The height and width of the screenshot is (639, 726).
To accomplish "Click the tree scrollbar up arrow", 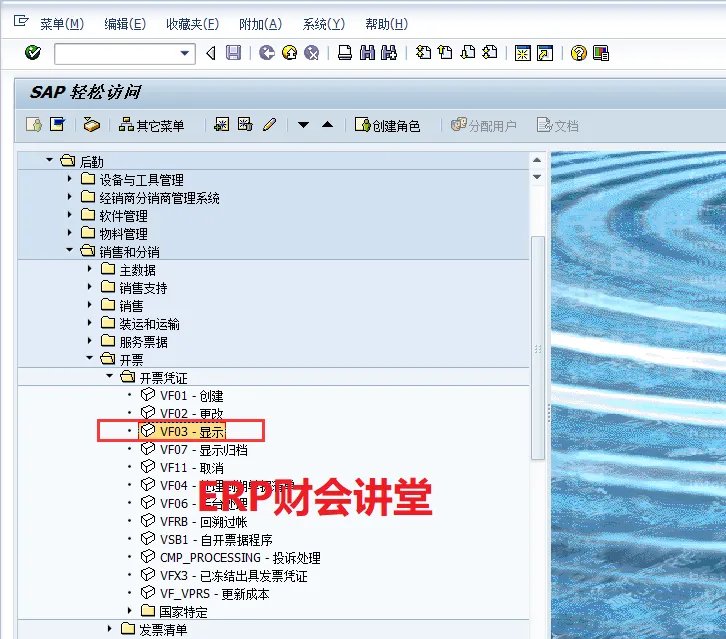I will (537, 160).
